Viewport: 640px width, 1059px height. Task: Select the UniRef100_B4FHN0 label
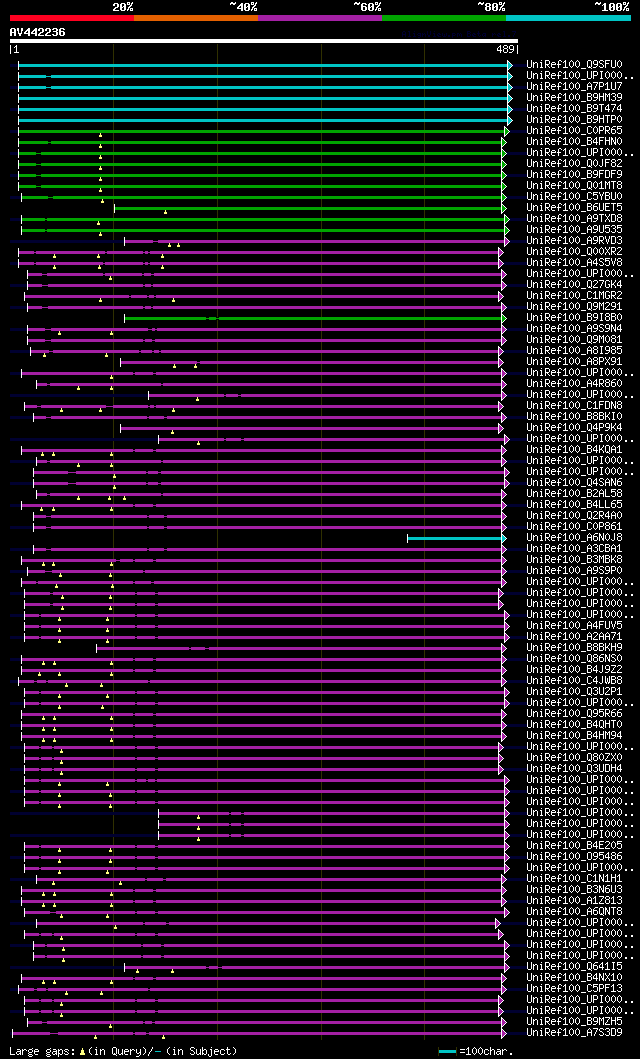tap(575, 141)
